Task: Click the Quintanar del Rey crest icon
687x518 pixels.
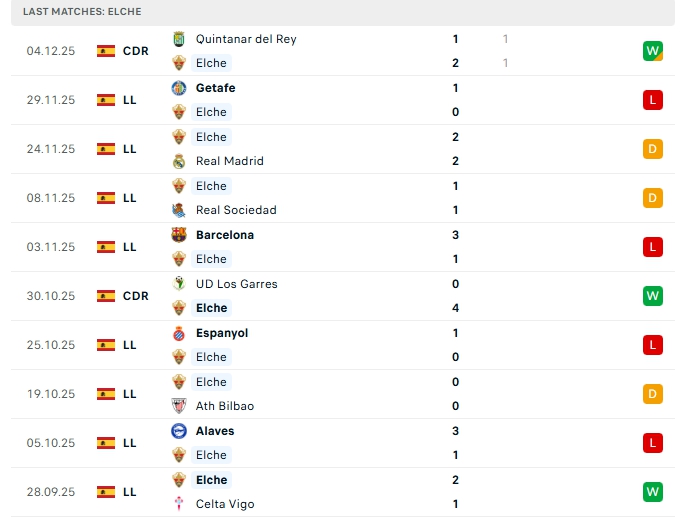Action: click(x=179, y=39)
